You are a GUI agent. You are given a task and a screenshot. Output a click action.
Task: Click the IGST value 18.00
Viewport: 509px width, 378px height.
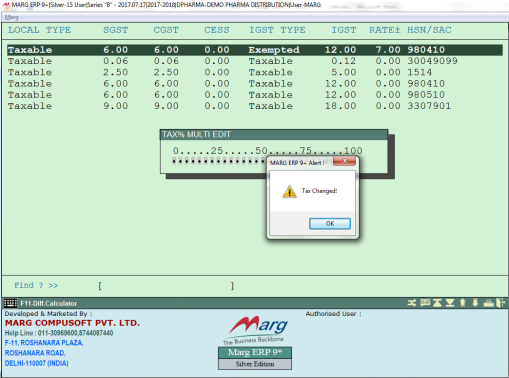(x=340, y=106)
